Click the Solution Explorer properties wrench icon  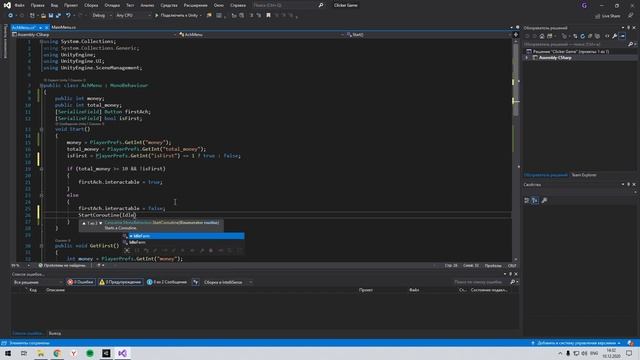click(615, 36)
